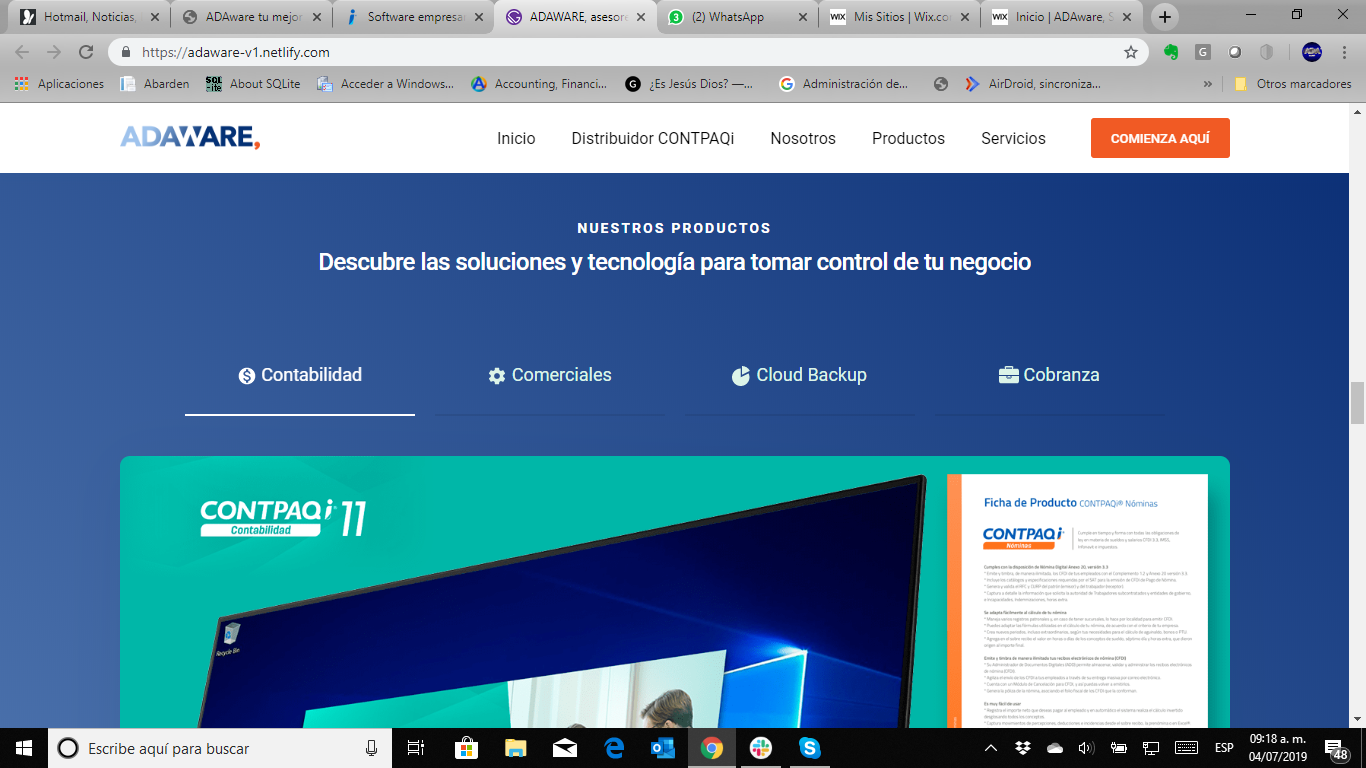Open Slack from the taskbar
1366x768 pixels.
pyautogui.click(x=761, y=748)
